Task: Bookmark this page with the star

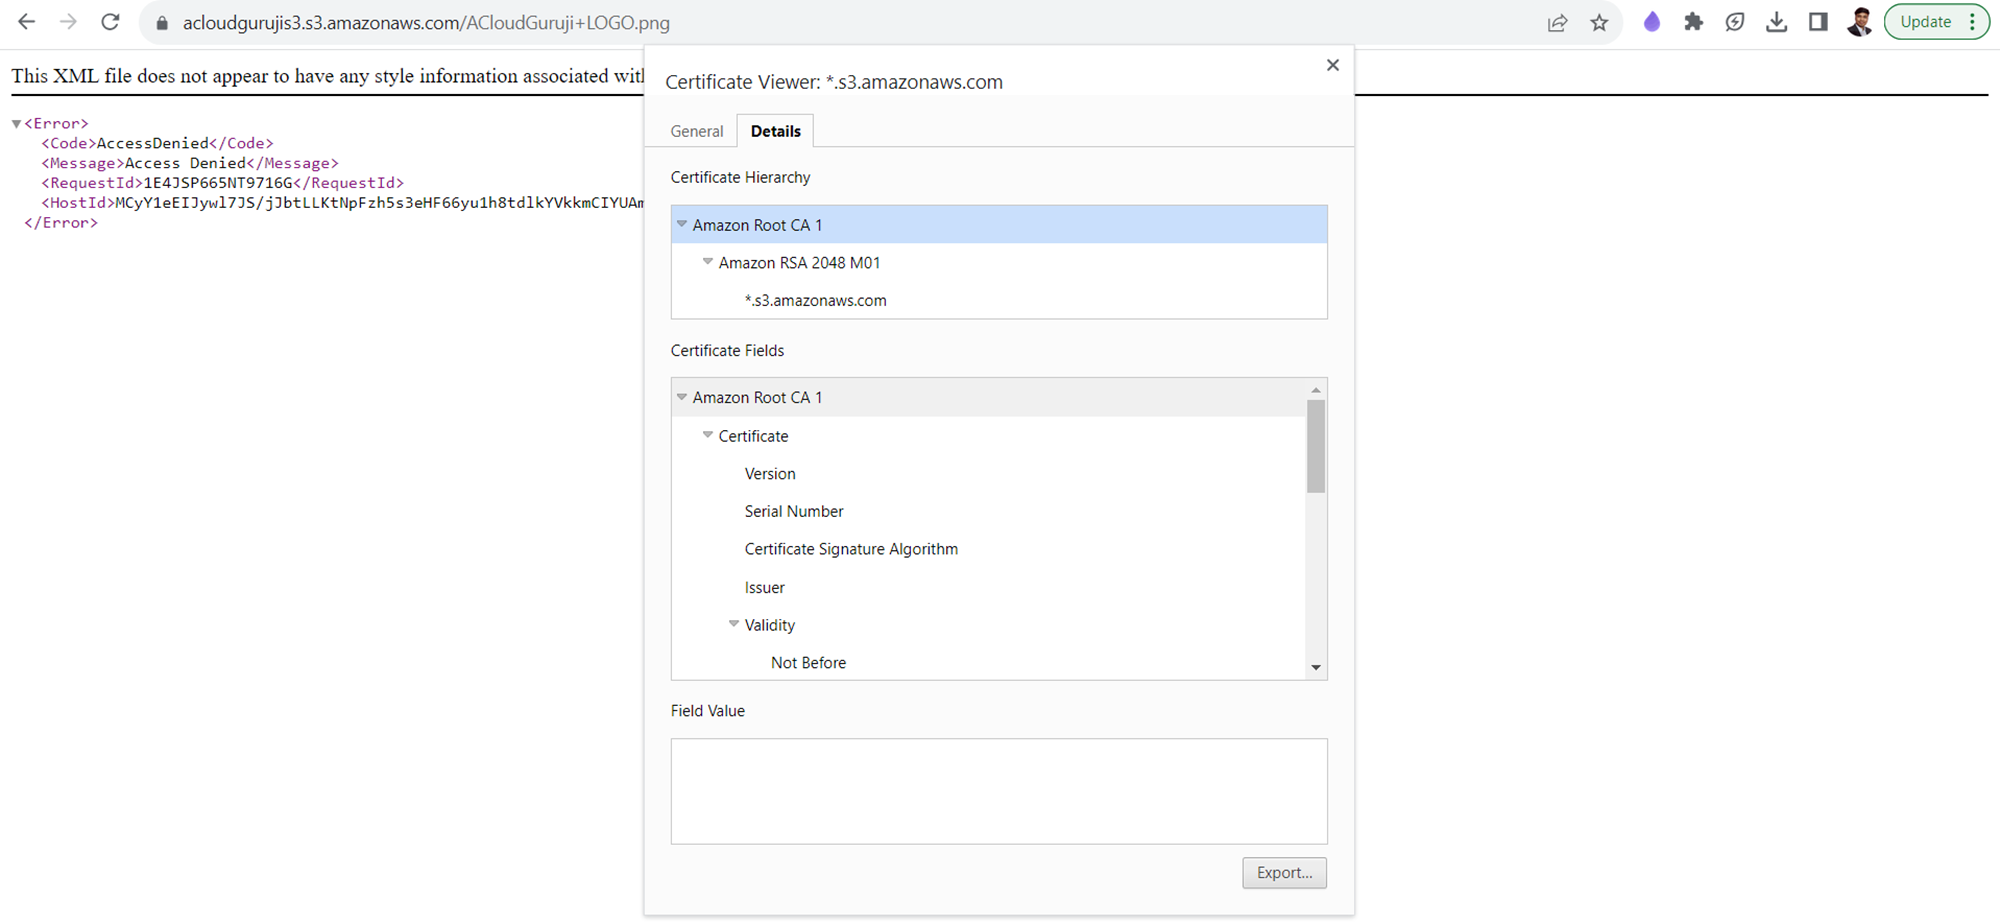Action: 1599,23
